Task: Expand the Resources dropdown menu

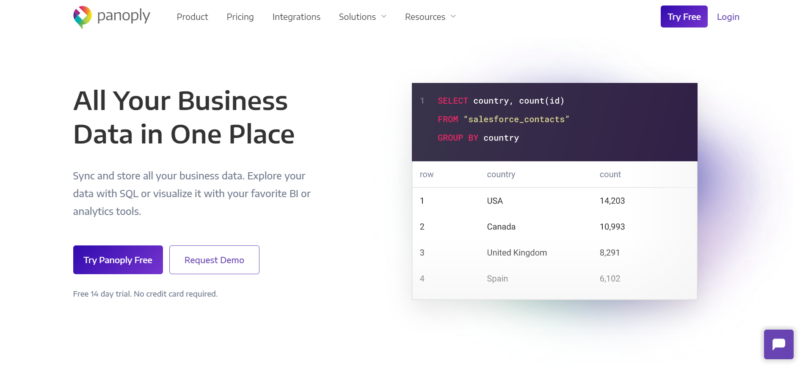Action: (x=430, y=17)
